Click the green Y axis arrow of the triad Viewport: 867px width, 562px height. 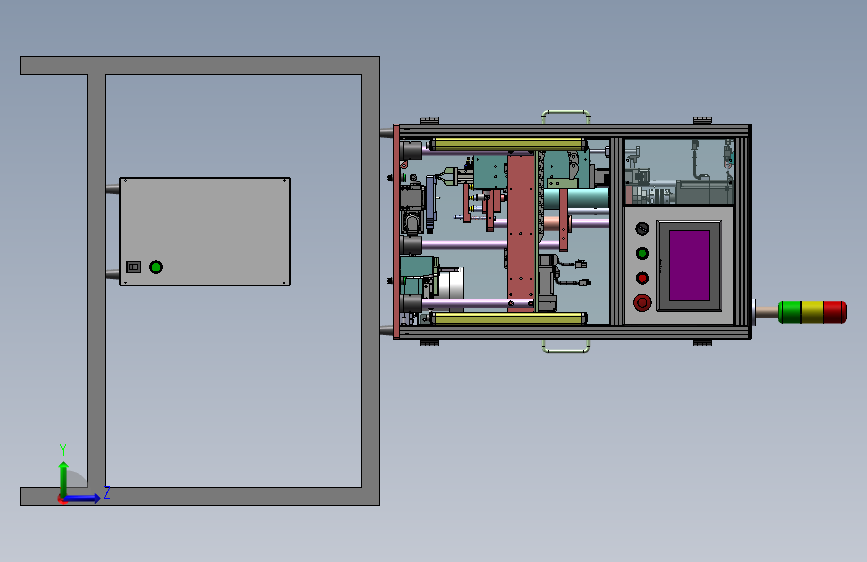pyautogui.click(x=64, y=479)
